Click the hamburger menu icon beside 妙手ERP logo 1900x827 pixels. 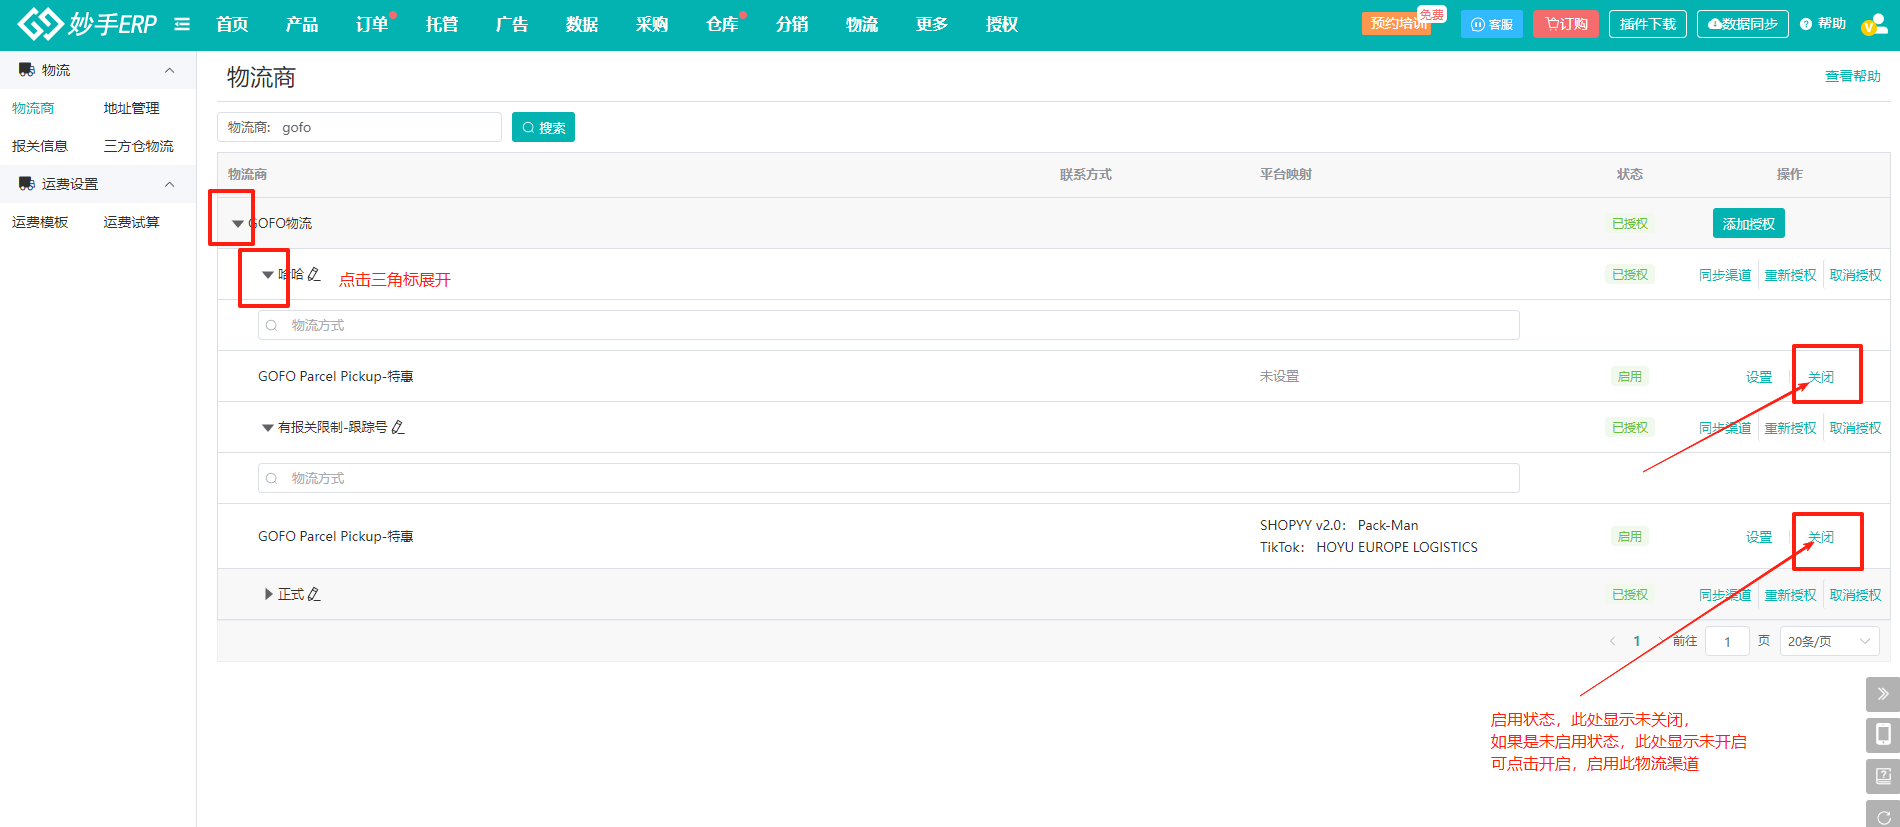[182, 24]
